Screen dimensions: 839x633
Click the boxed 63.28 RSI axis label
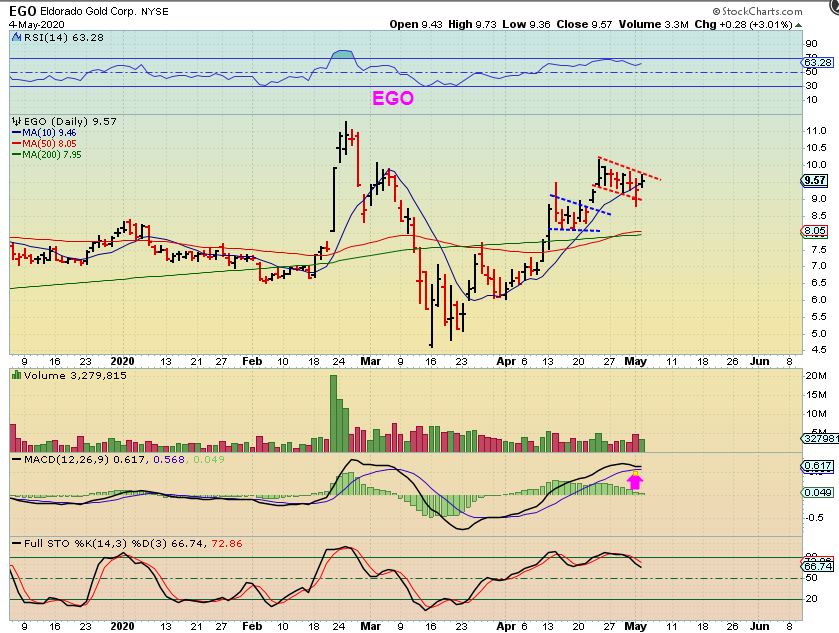coord(818,63)
